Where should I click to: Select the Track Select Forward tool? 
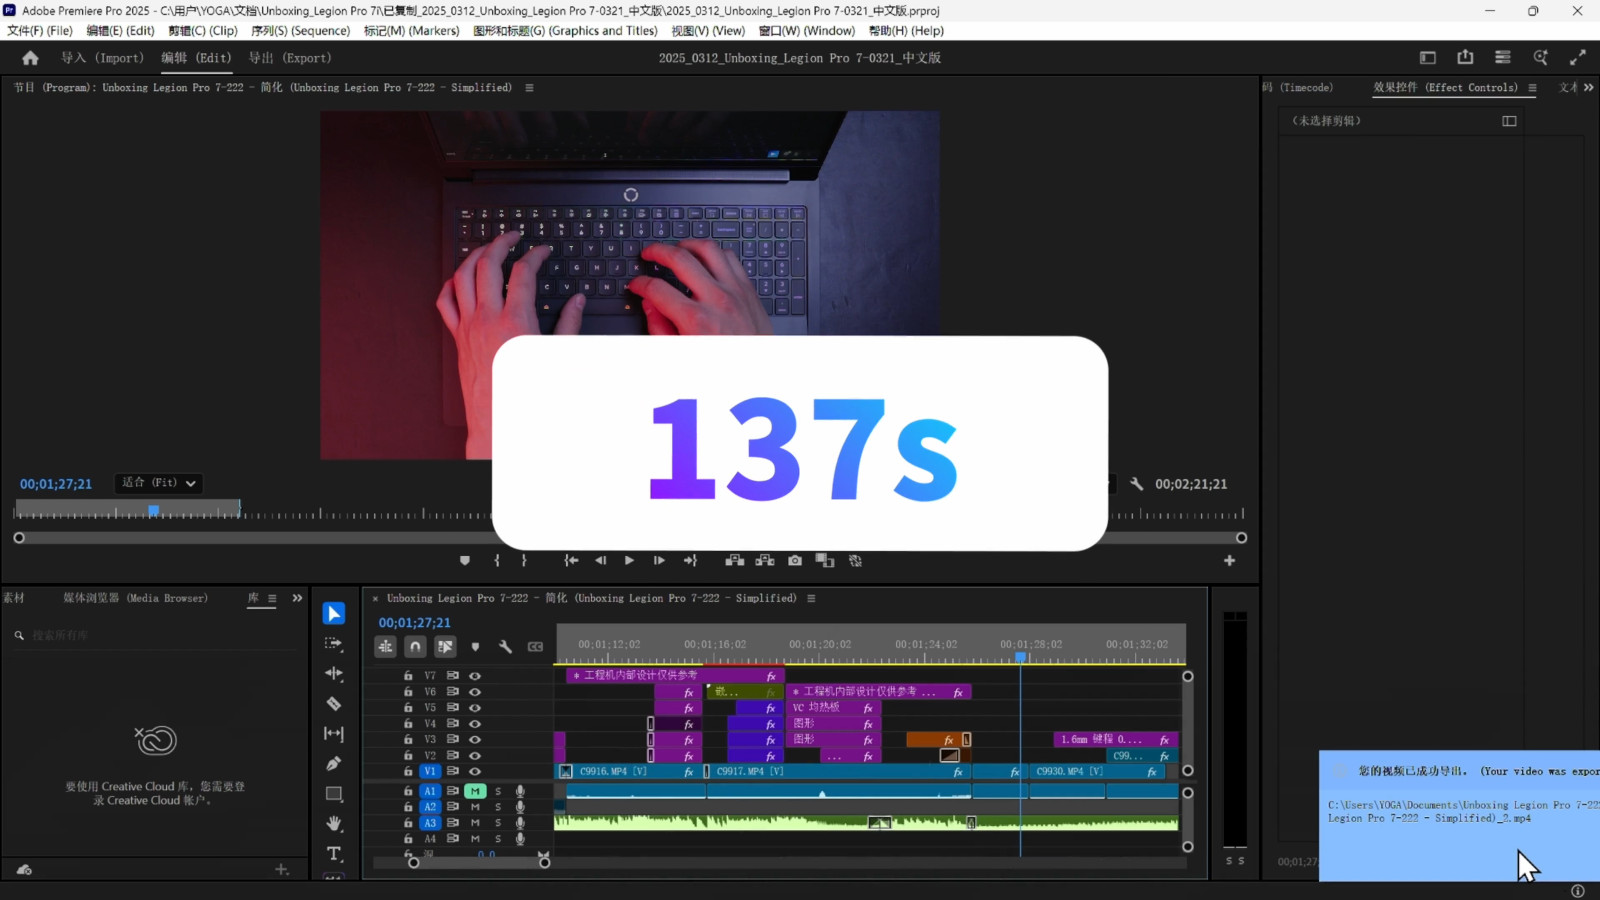point(334,644)
